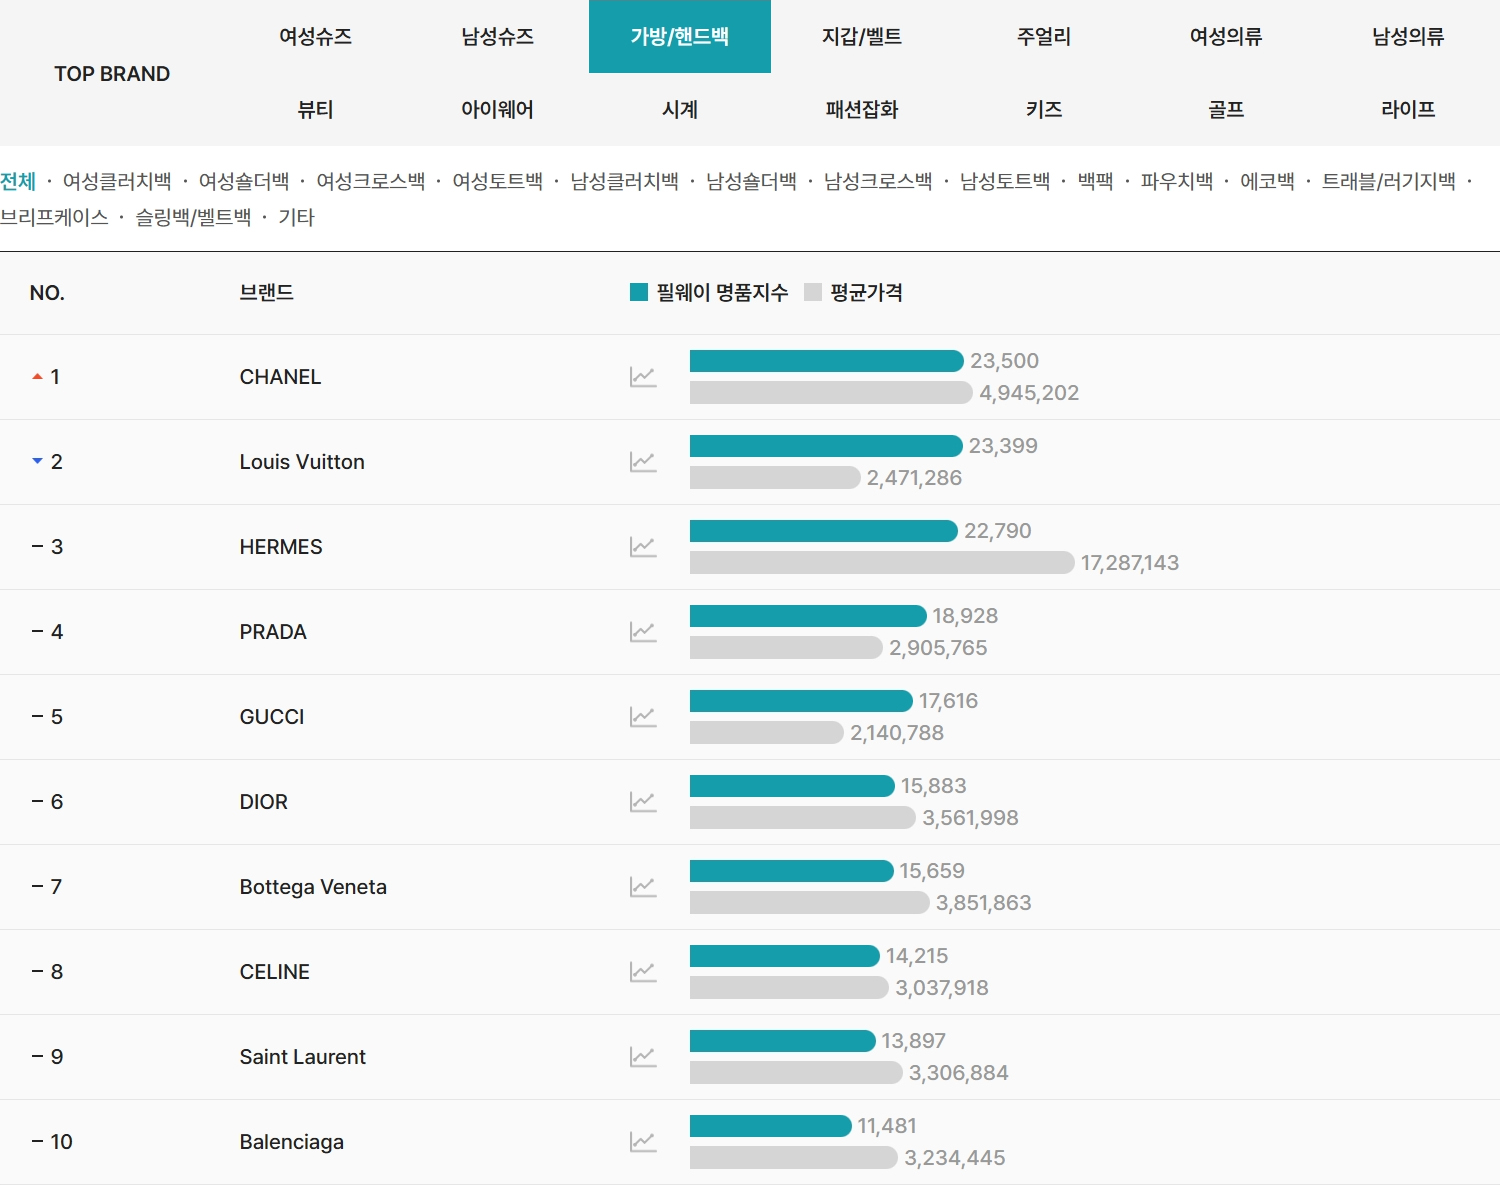1500x1185 pixels.
Task: Filter by 기타 subcategory
Action: click(x=297, y=217)
